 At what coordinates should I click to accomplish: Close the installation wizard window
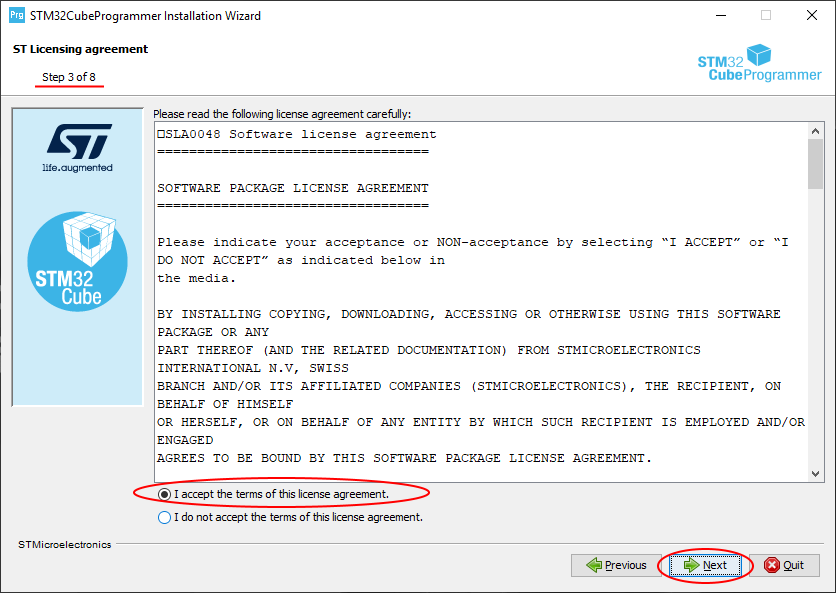[x=812, y=16]
